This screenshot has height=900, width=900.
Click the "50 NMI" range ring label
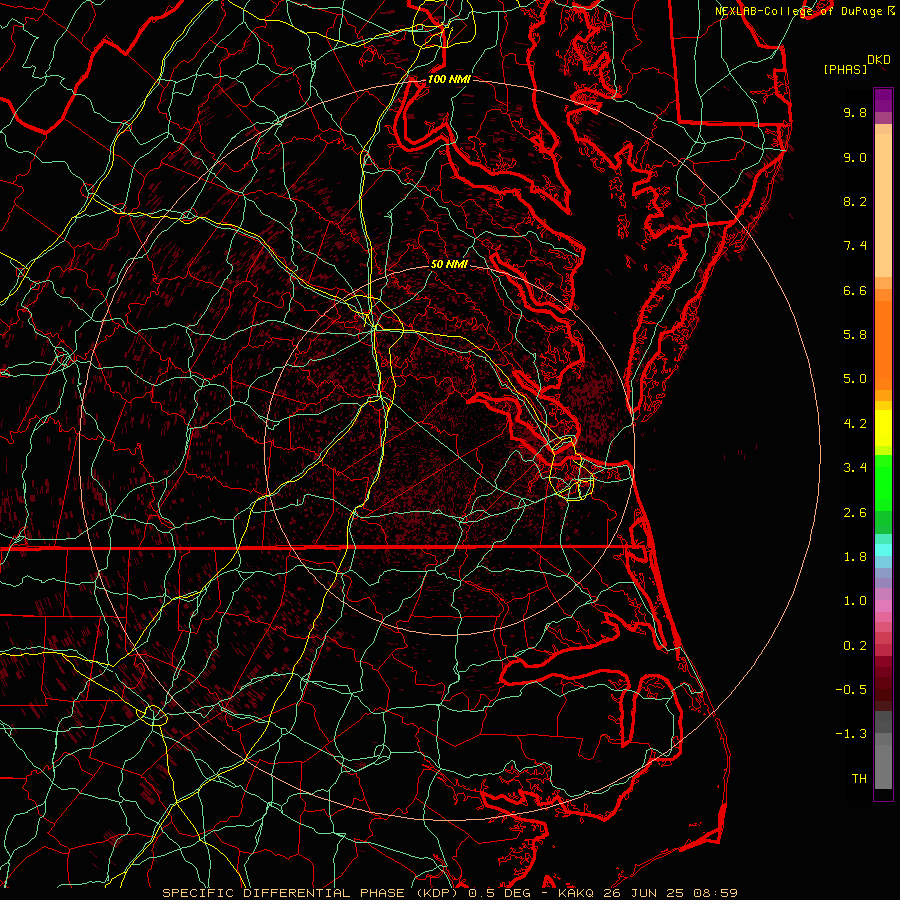coord(449,264)
